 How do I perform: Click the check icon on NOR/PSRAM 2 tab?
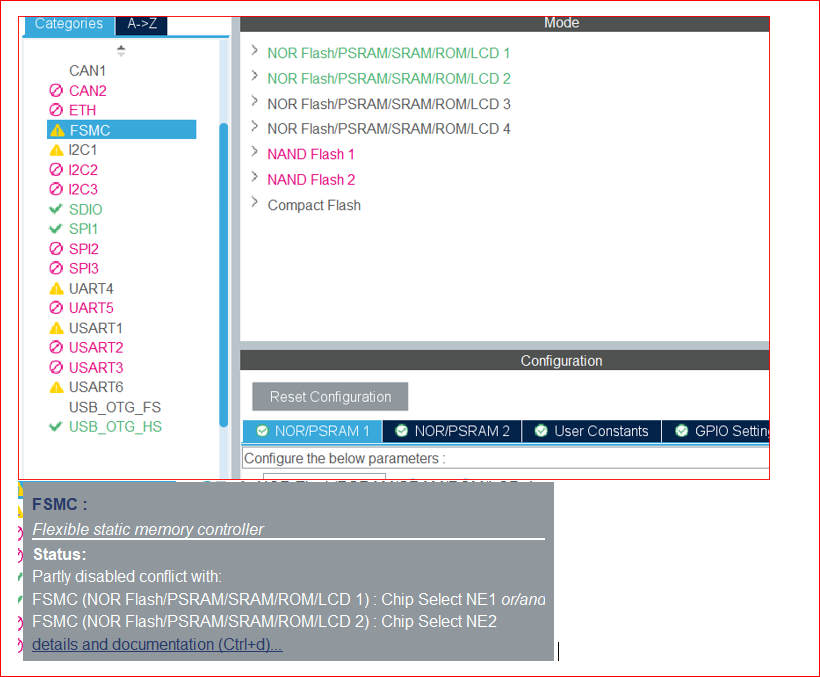click(x=402, y=431)
